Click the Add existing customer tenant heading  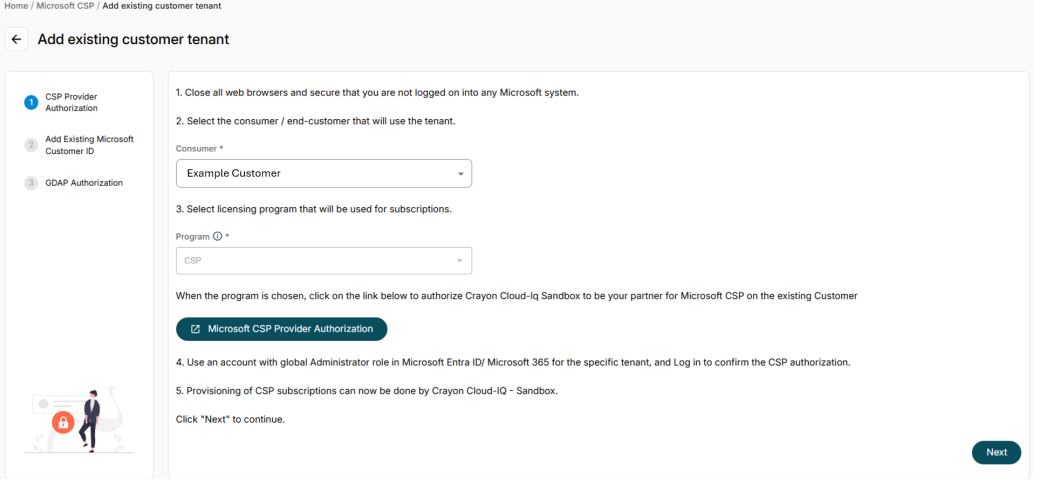coord(133,40)
